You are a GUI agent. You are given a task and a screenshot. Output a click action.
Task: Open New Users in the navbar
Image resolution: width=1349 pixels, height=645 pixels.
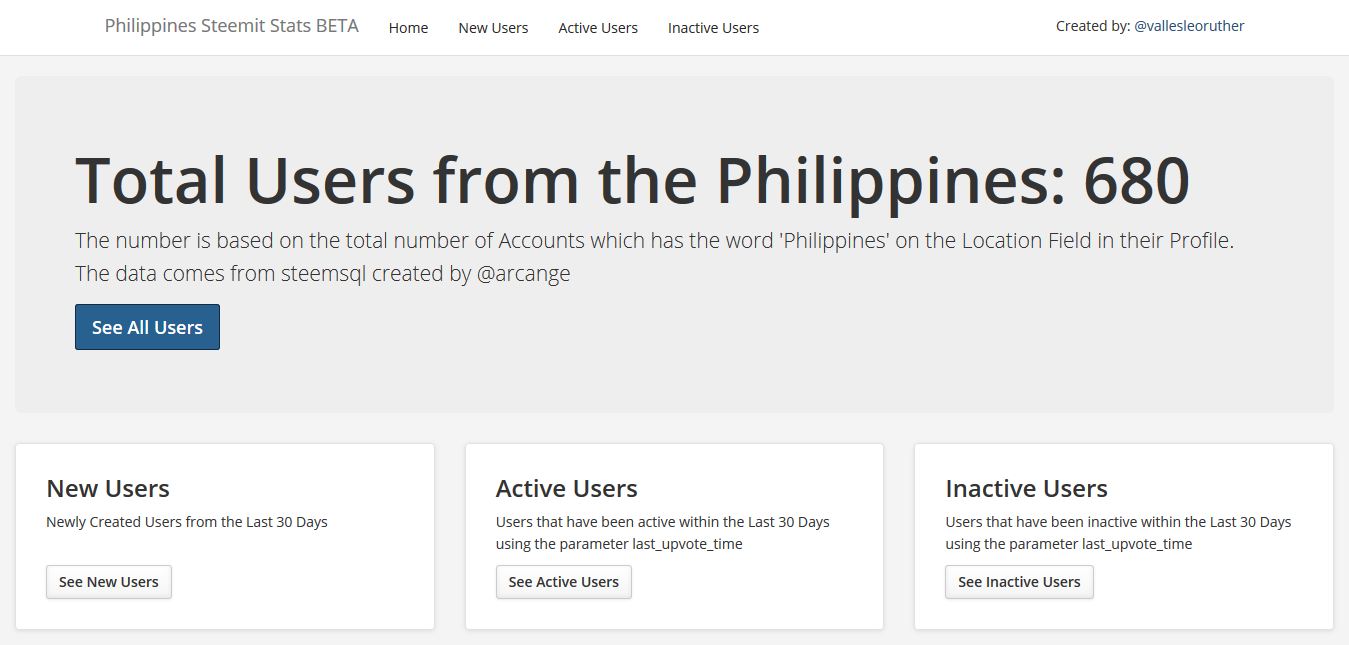(x=493, y=28)
